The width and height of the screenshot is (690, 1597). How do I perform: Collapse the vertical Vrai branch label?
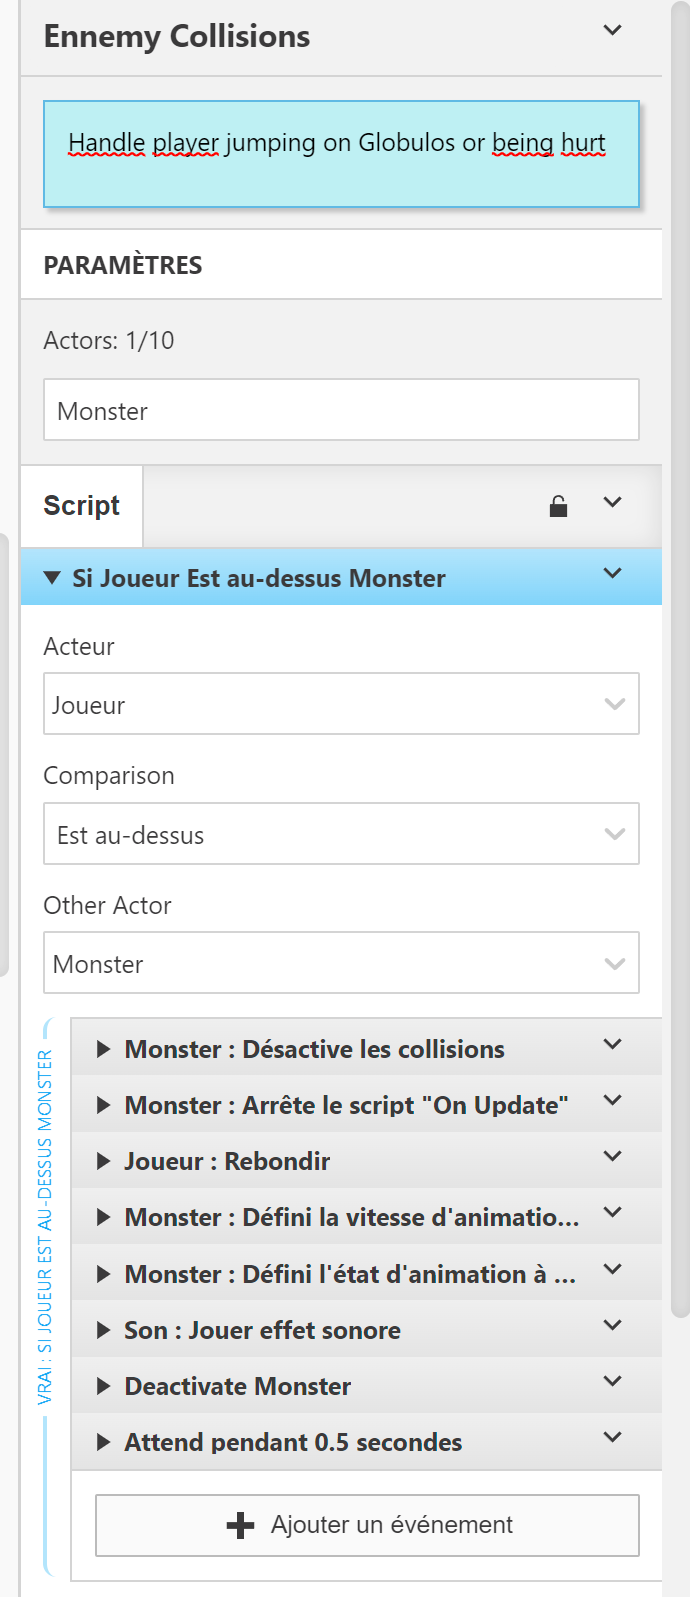(x=45, y=1227)
